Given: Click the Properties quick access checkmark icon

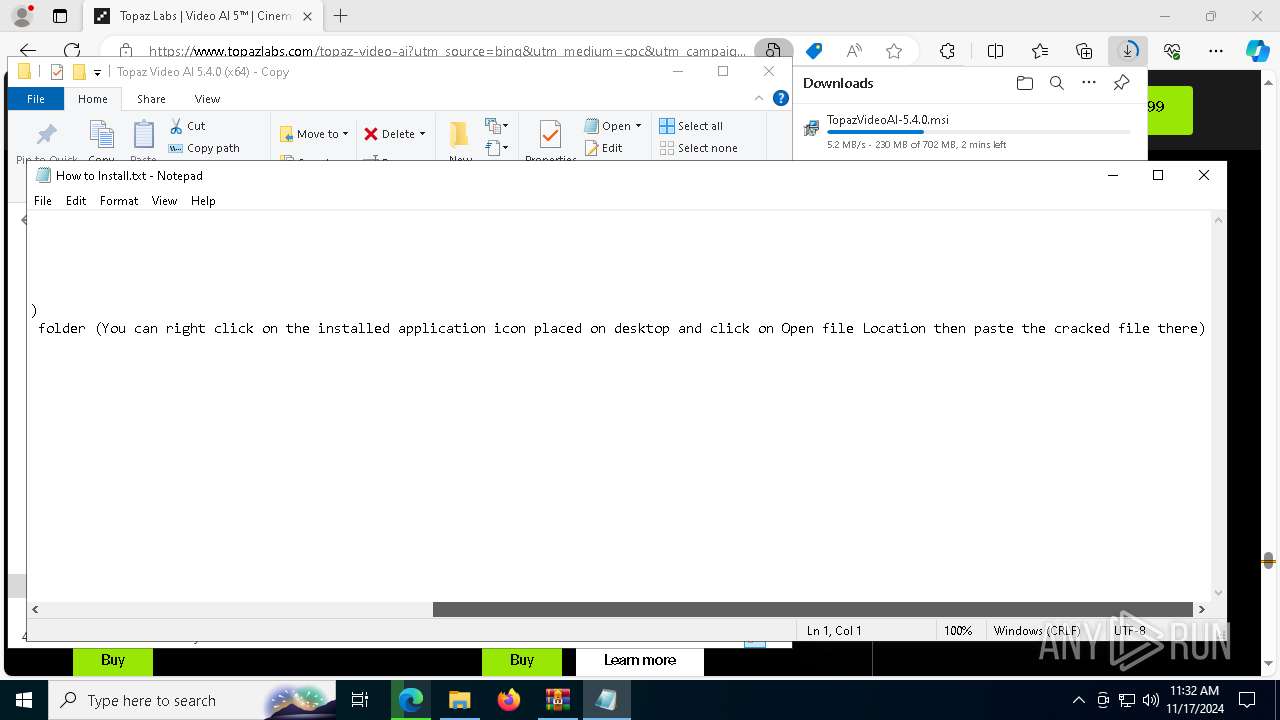Looking at the screenshot, I should coord(56,72).
